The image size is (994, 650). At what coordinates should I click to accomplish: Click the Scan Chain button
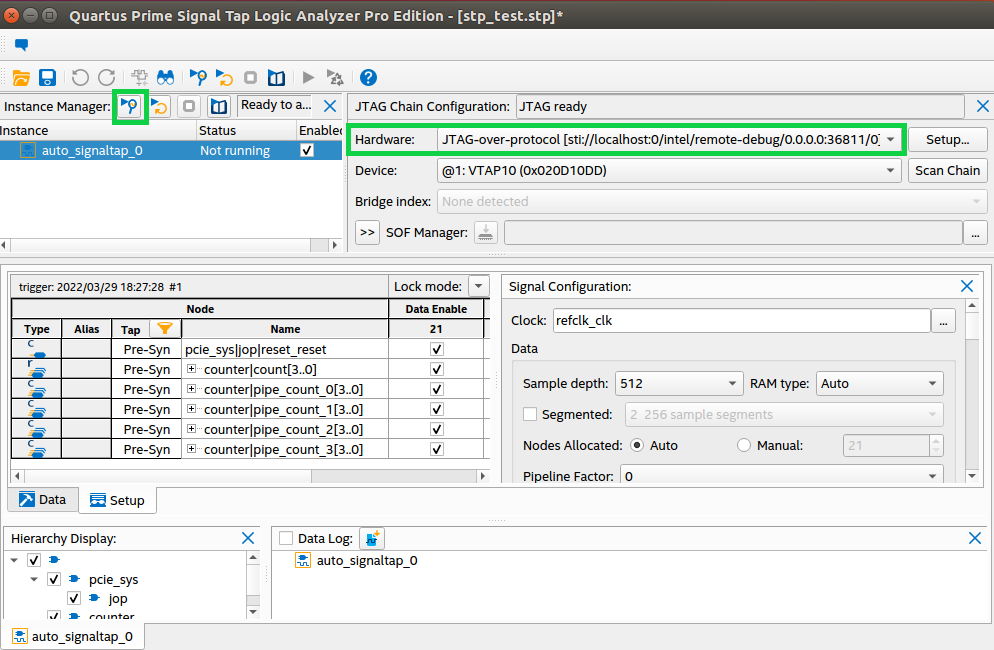click(947, 170)
